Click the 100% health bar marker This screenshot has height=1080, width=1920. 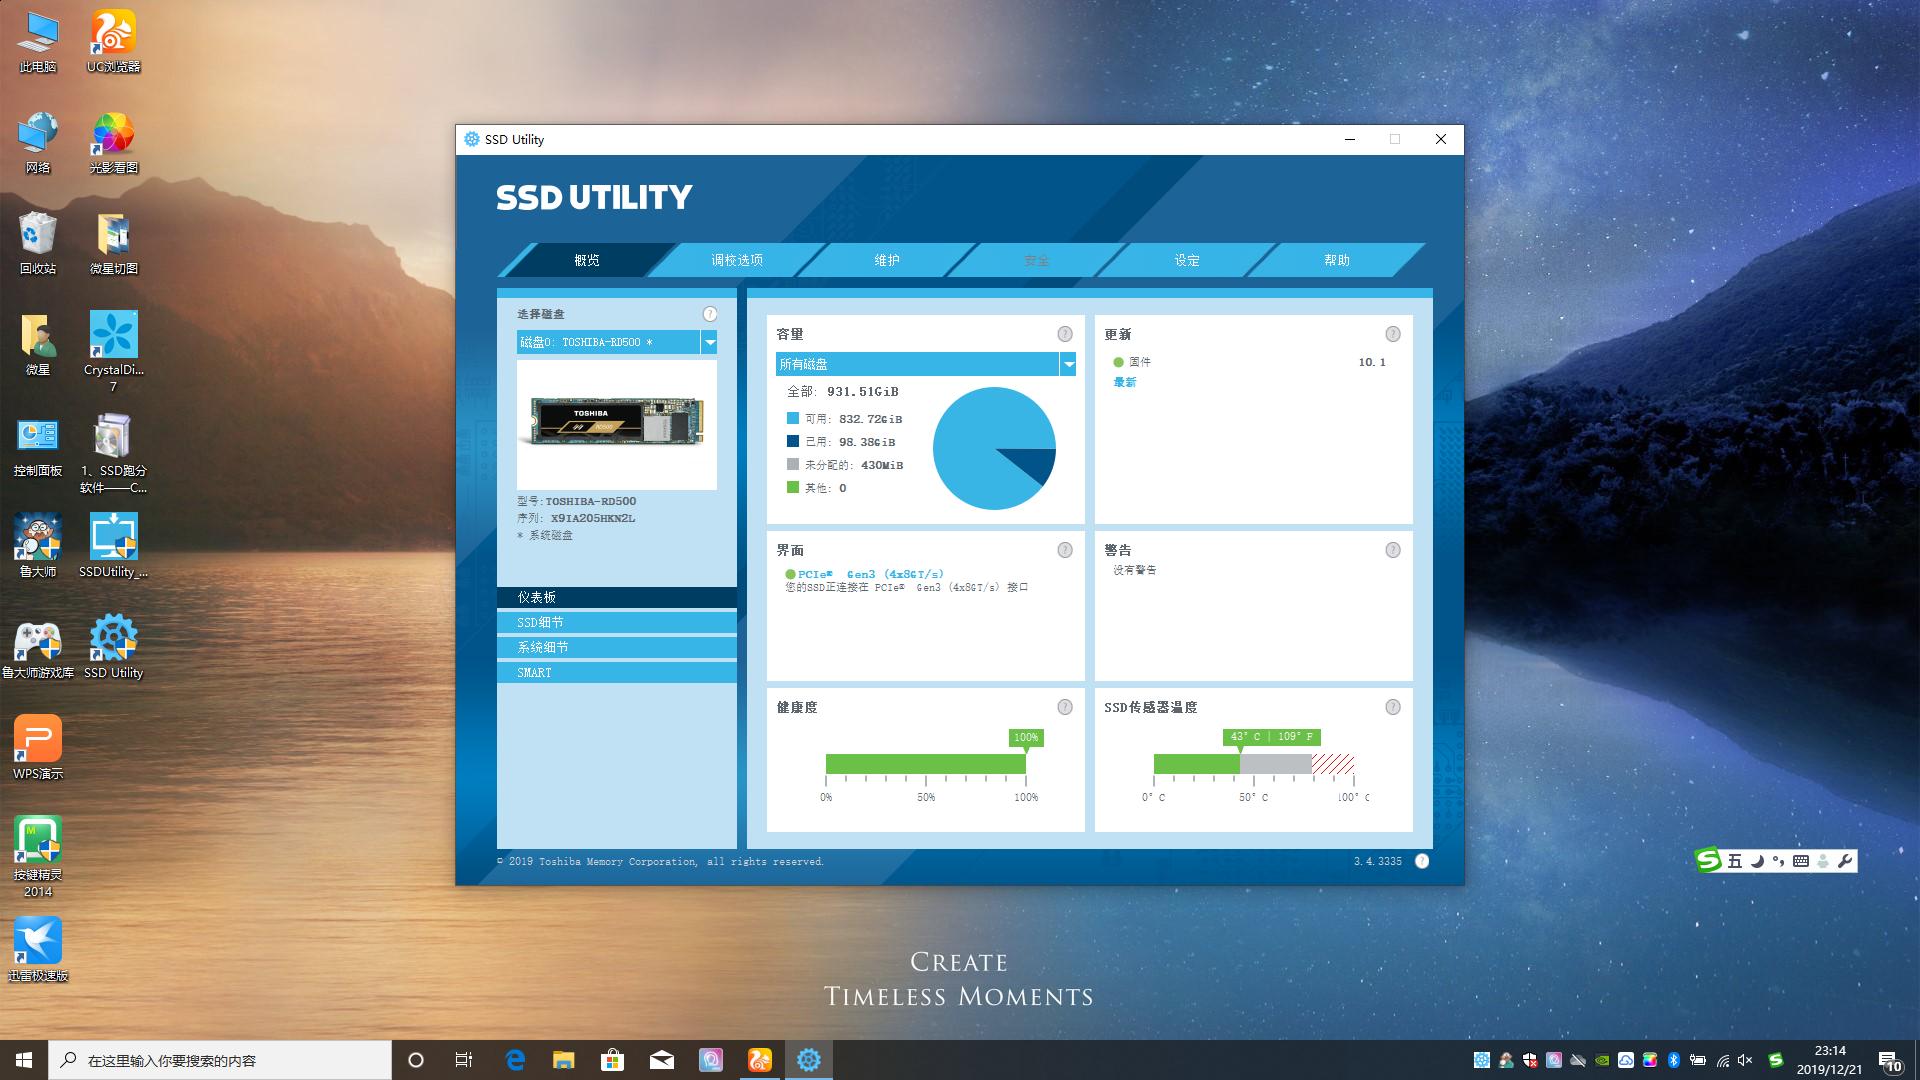point(1026,738)
